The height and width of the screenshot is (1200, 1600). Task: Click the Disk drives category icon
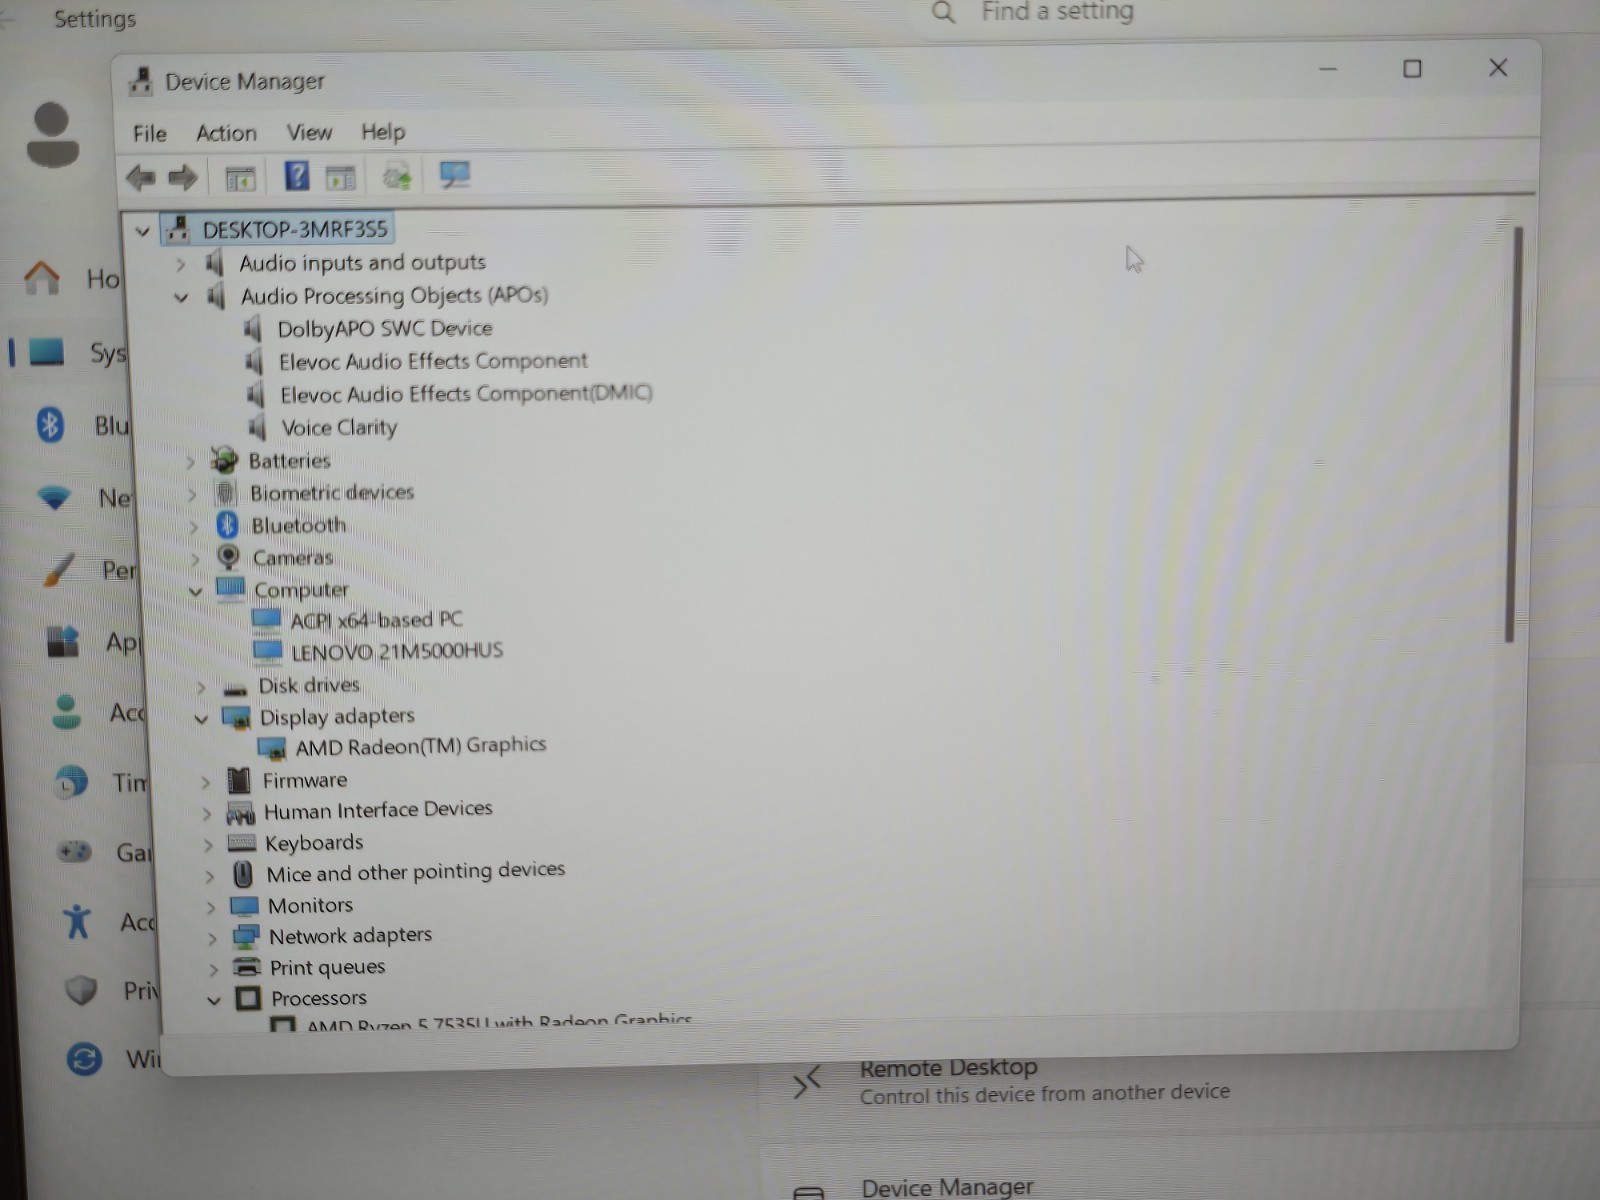pos(236,688)
